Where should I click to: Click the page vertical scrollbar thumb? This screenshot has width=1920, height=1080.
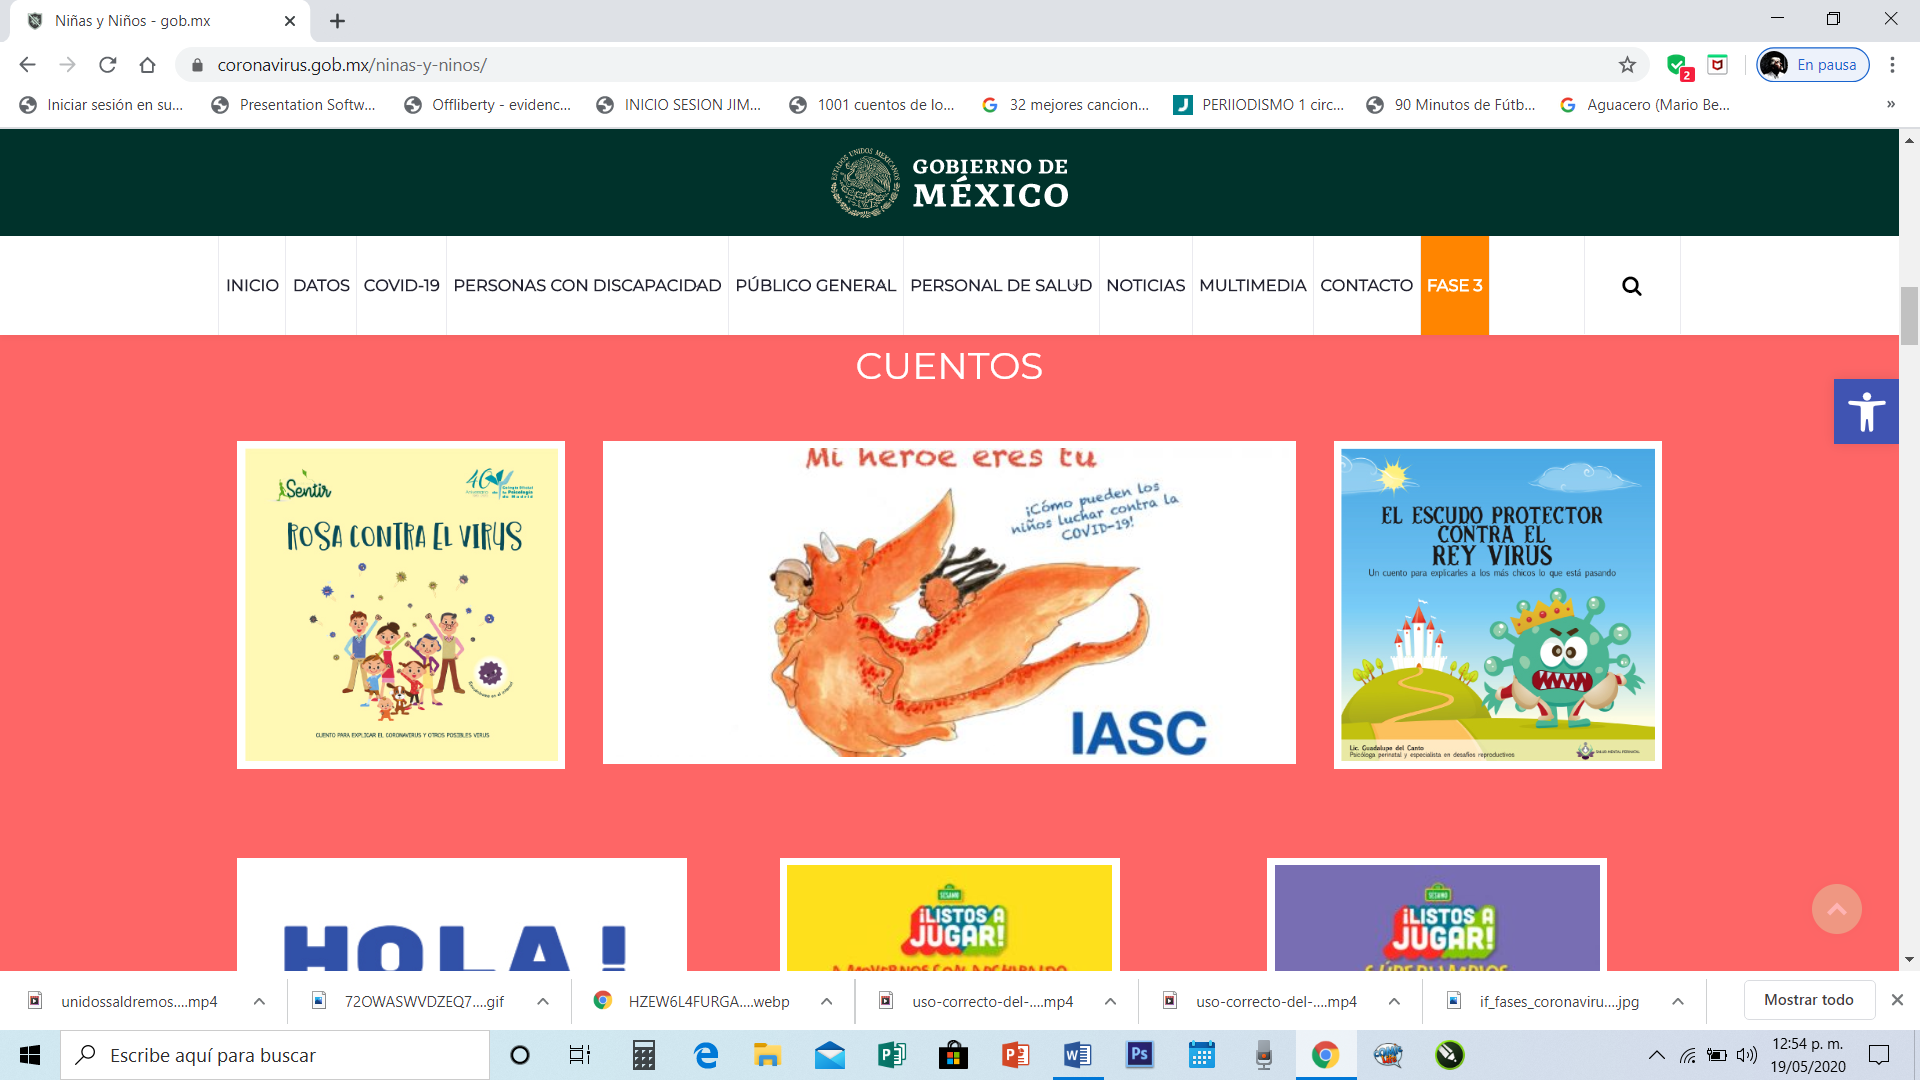tap(1909, 315)
